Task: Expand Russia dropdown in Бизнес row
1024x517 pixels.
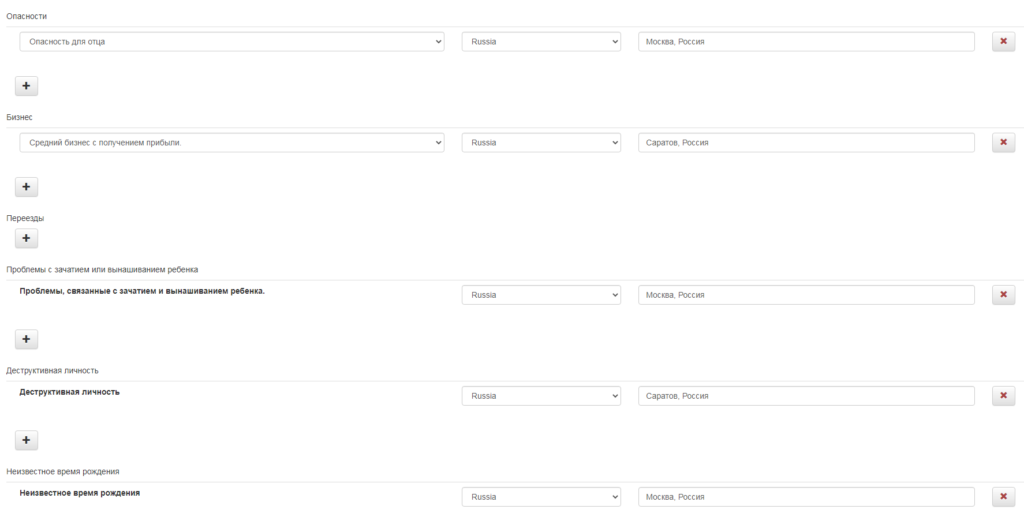Action: pyautogui.click(x=541, y=143)
